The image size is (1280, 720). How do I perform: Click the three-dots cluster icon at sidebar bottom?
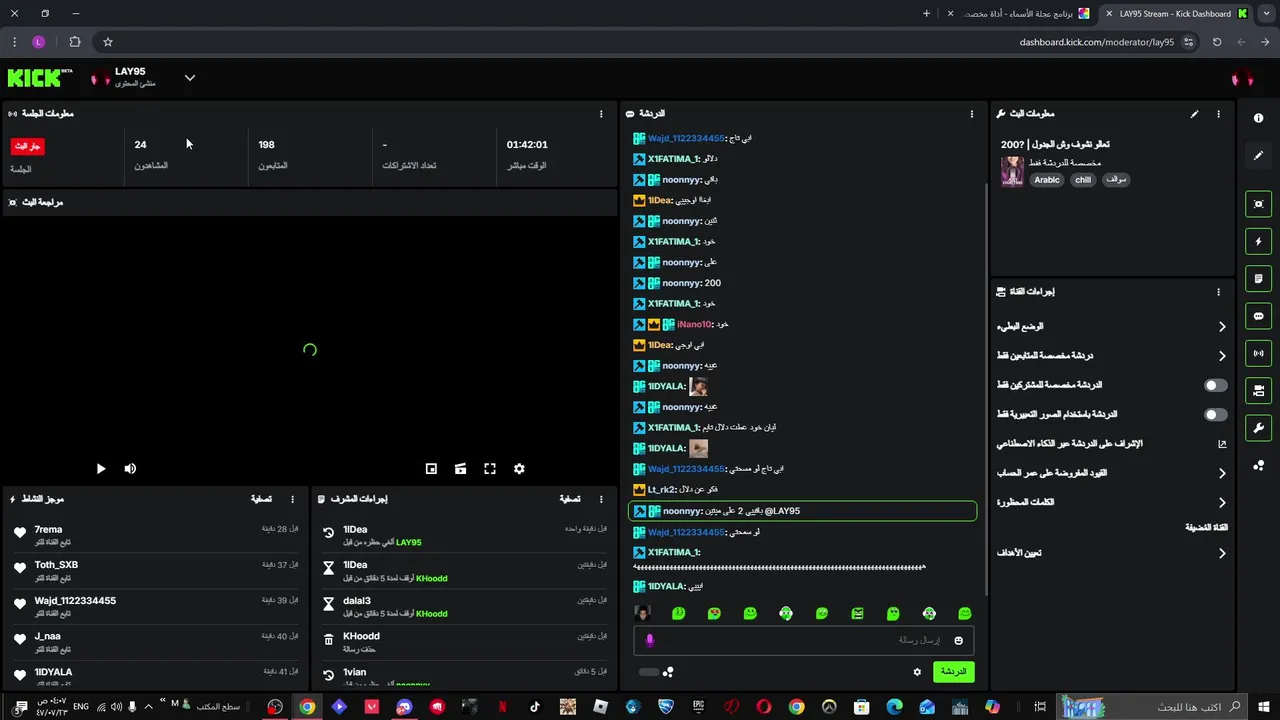1258,466
